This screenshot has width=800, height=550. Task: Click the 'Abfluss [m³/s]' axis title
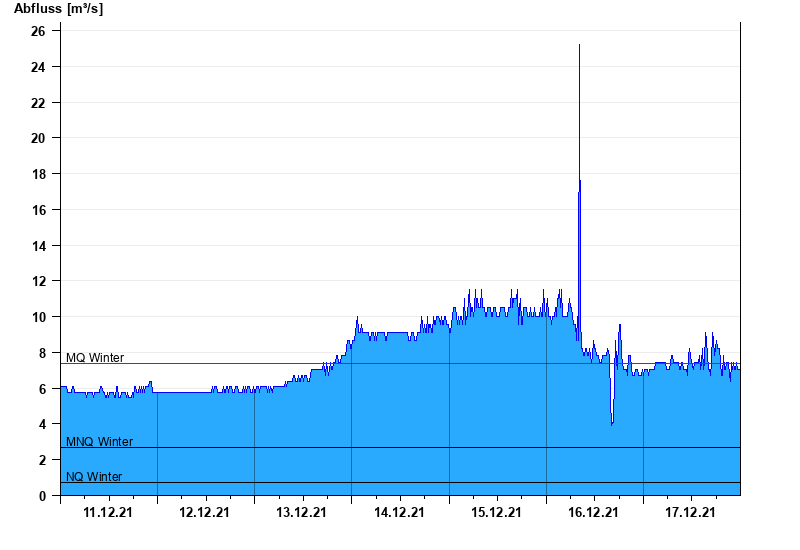click(59, 9)
